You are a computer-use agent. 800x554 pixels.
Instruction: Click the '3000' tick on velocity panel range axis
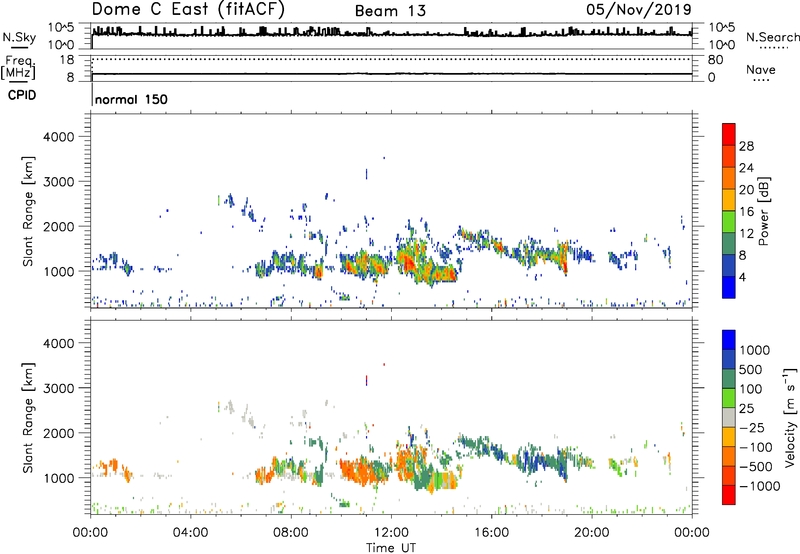[58, 388]
